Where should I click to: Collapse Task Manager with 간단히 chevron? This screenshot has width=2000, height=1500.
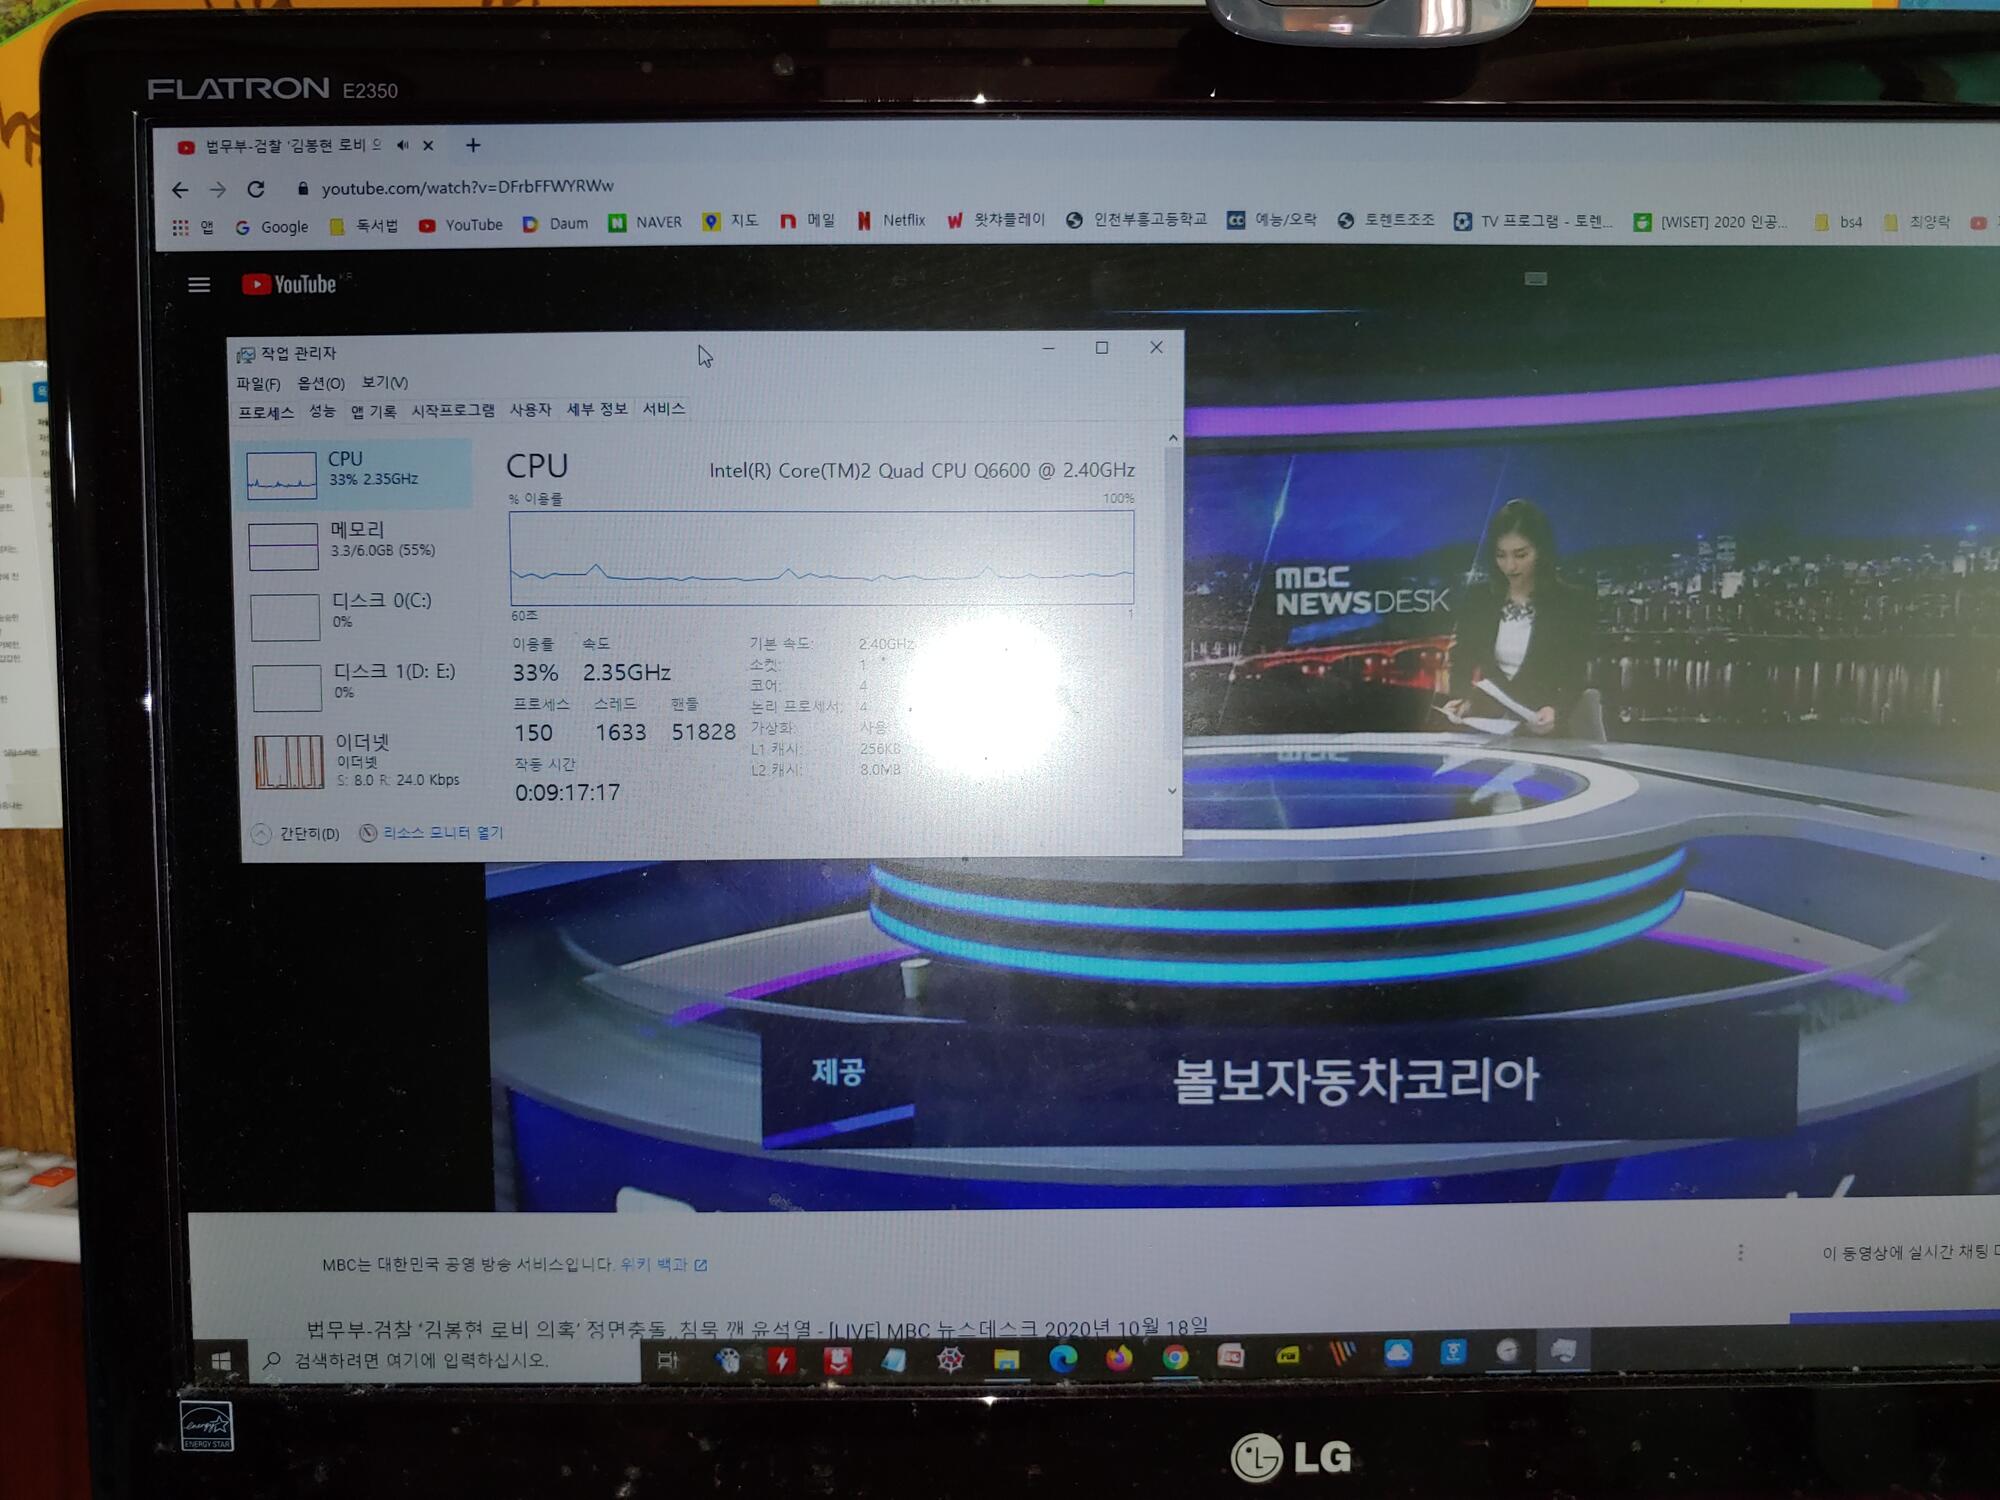[262, 833]
